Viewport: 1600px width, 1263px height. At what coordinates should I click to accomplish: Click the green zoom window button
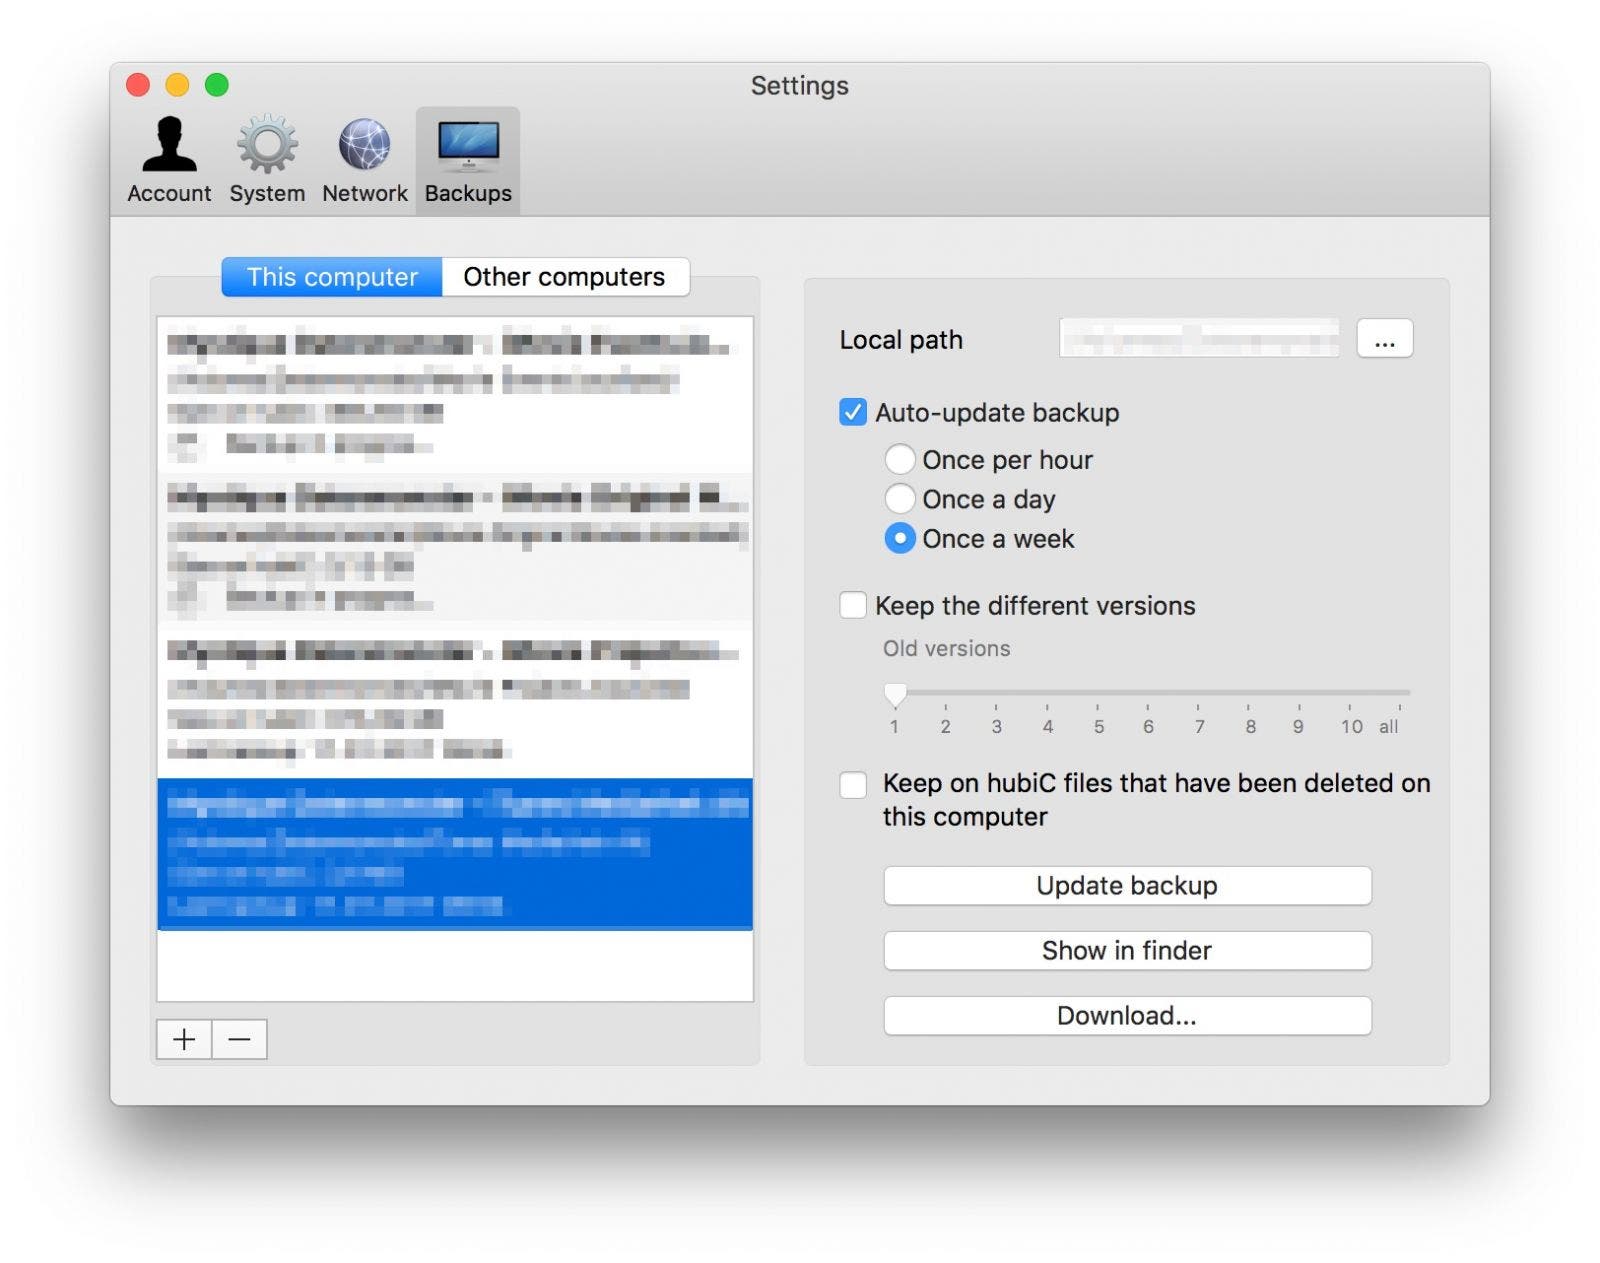click(x=217, y=85)
